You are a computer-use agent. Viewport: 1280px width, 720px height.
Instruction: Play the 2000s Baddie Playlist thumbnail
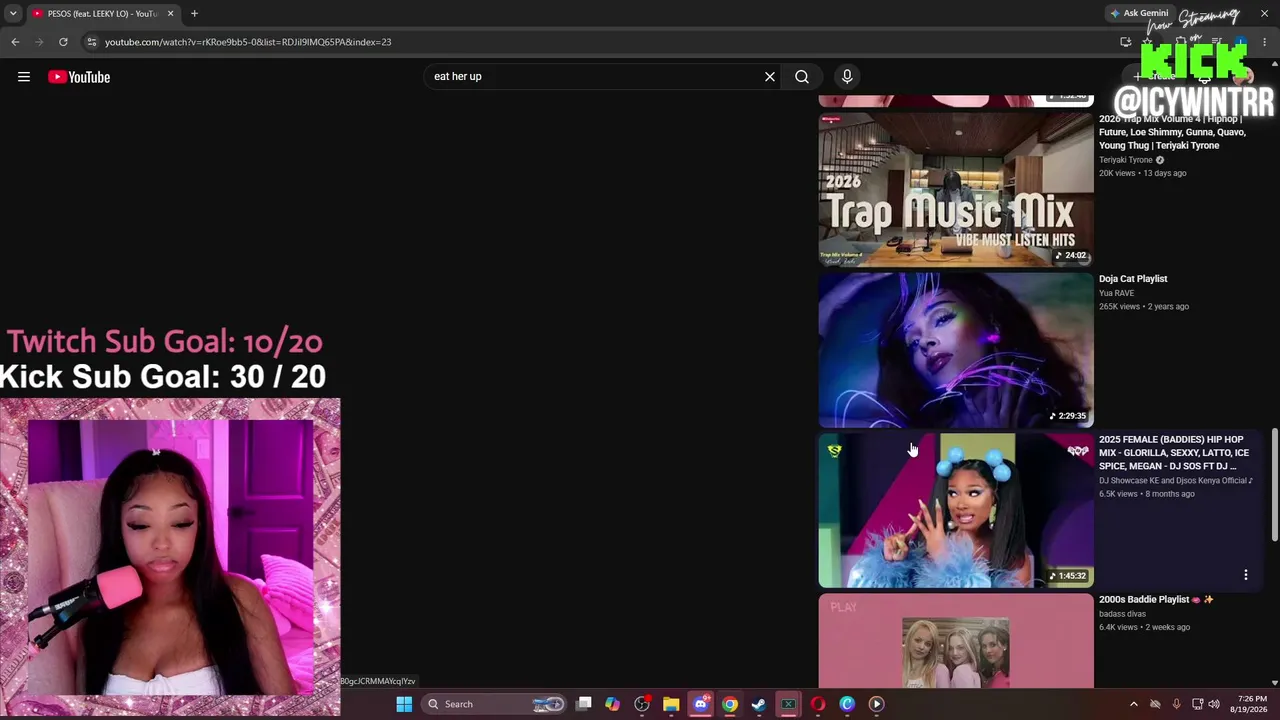click(956, 641)
